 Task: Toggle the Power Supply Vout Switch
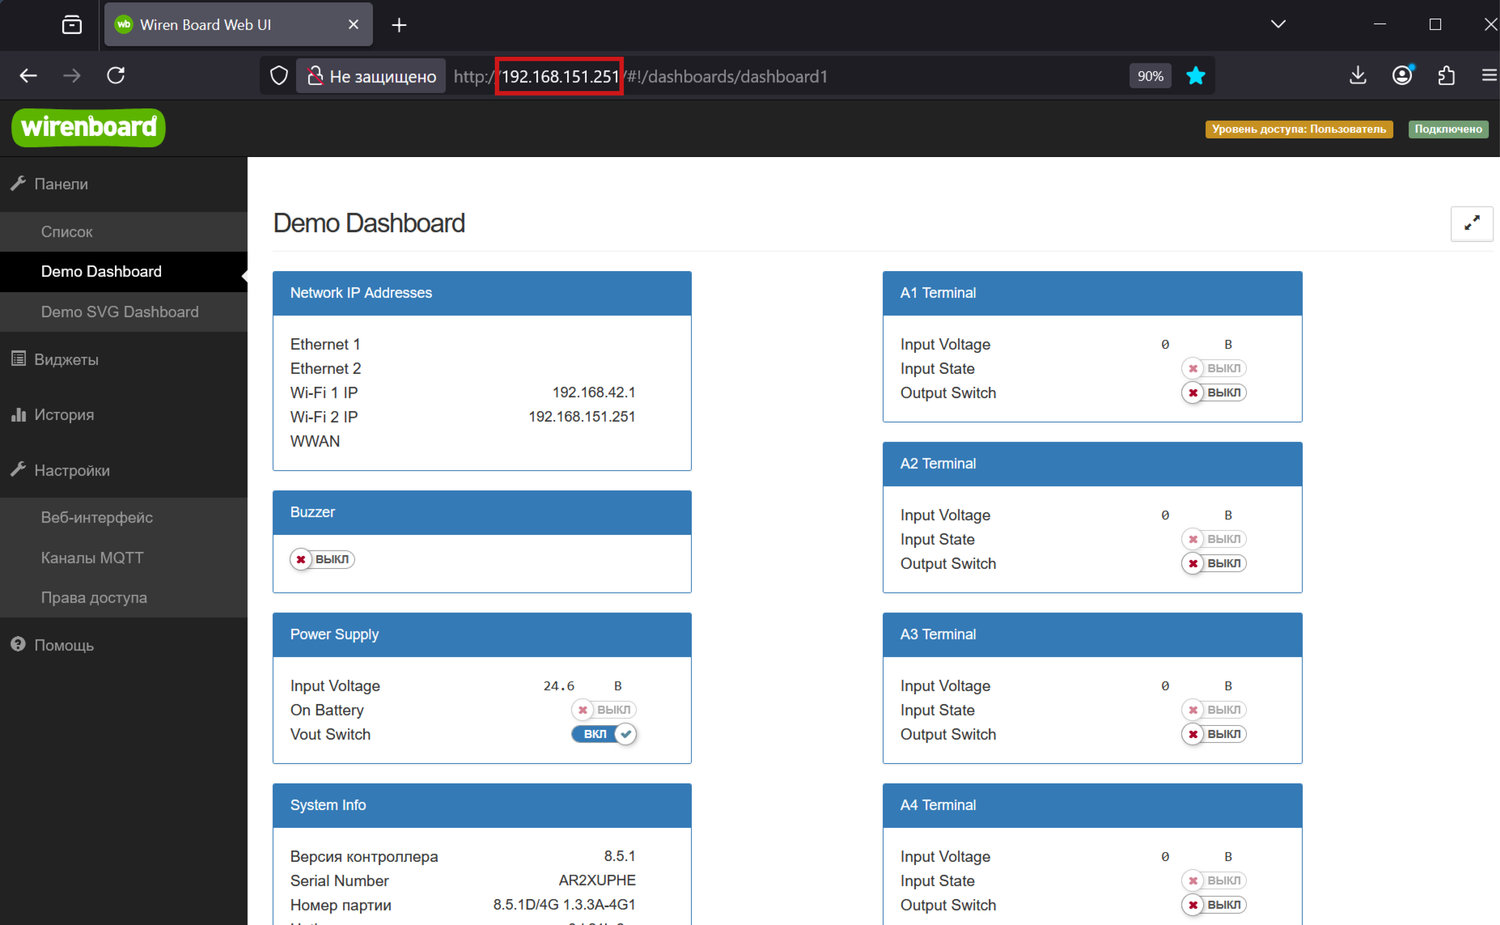tap(604, 734)
